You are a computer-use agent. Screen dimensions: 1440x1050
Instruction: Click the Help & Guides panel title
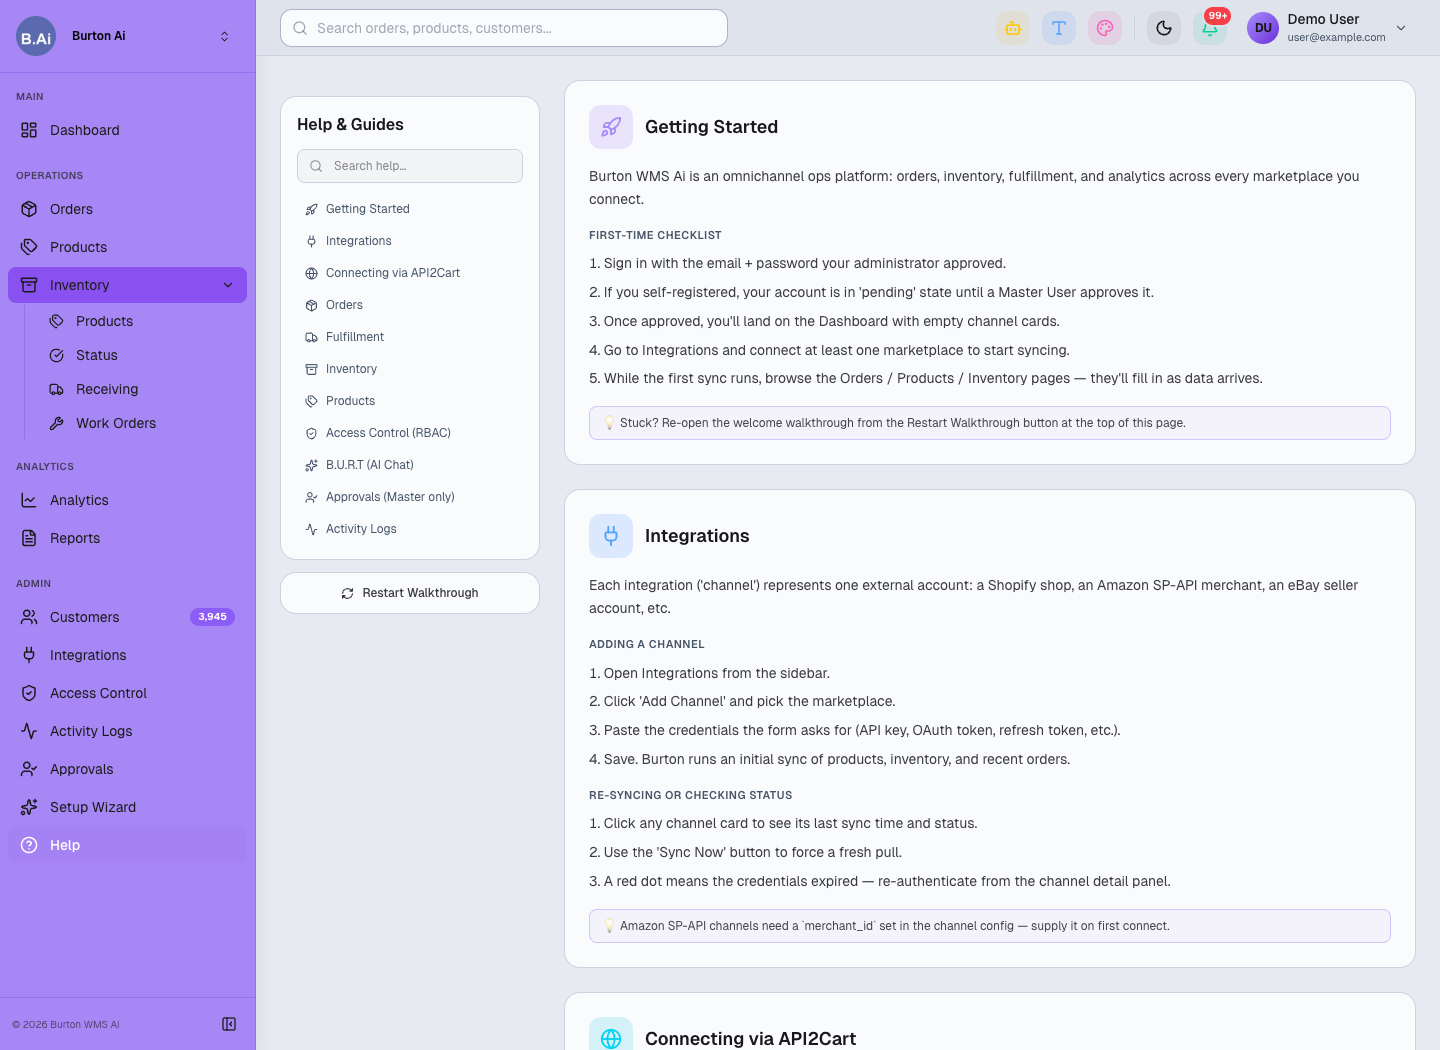(350, 124)
